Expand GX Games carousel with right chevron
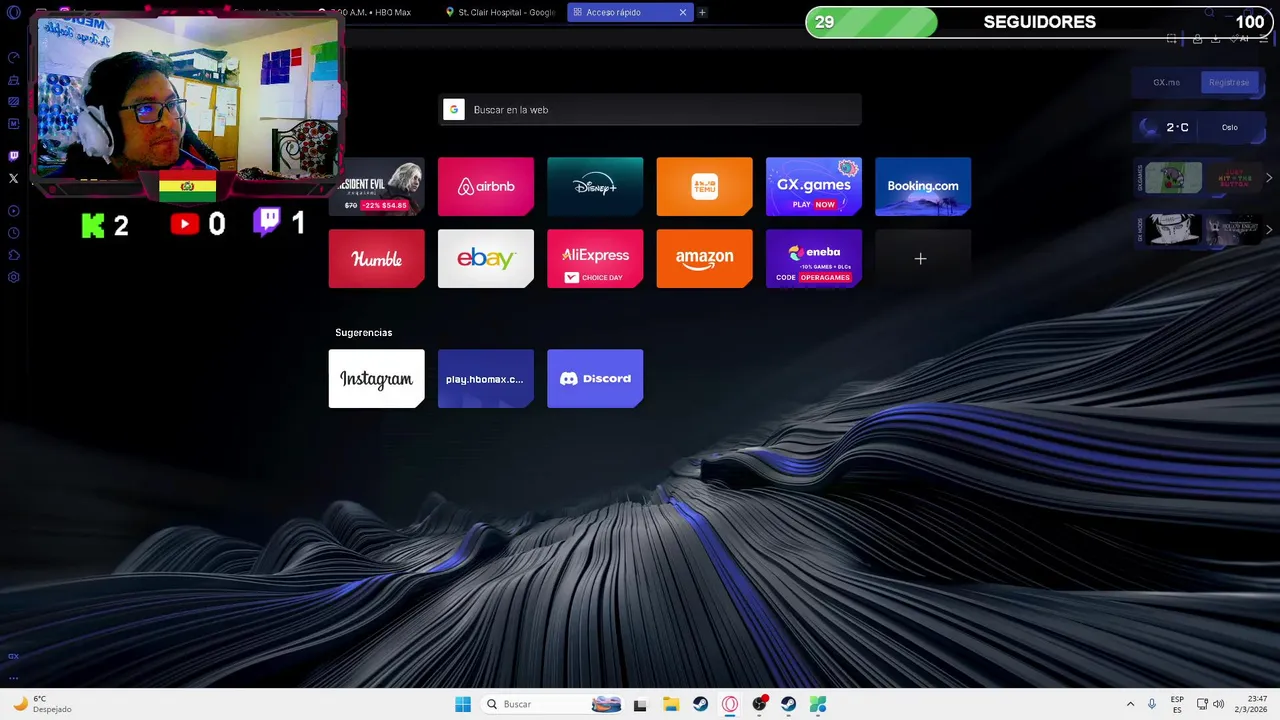 pyautogui.click(x=1269, y=178)
